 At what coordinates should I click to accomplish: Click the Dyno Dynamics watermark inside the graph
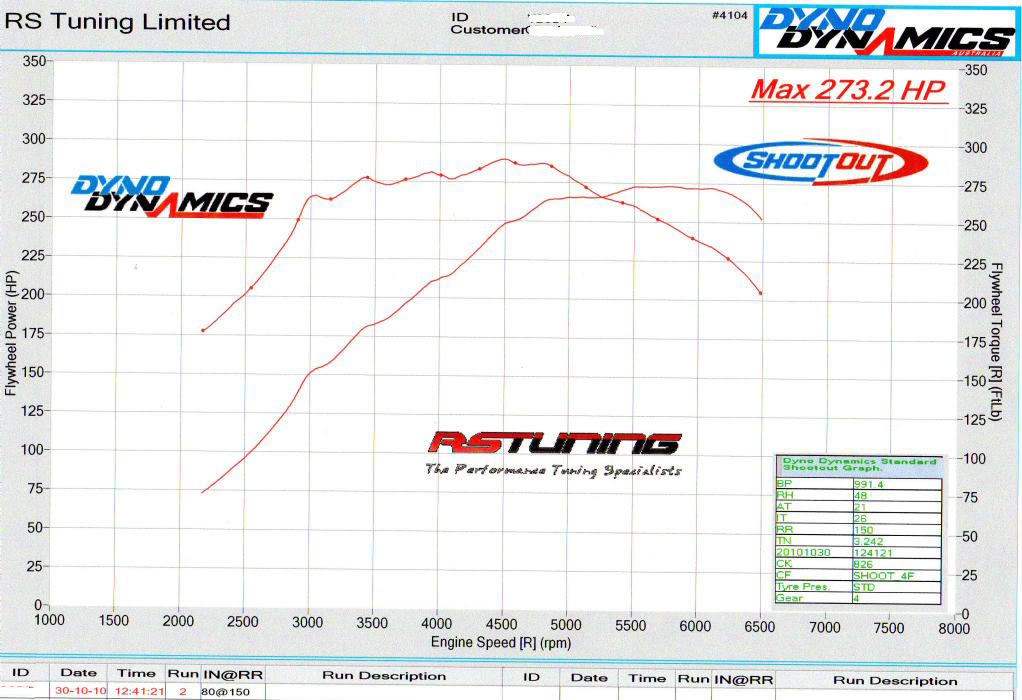pos(170,195)
